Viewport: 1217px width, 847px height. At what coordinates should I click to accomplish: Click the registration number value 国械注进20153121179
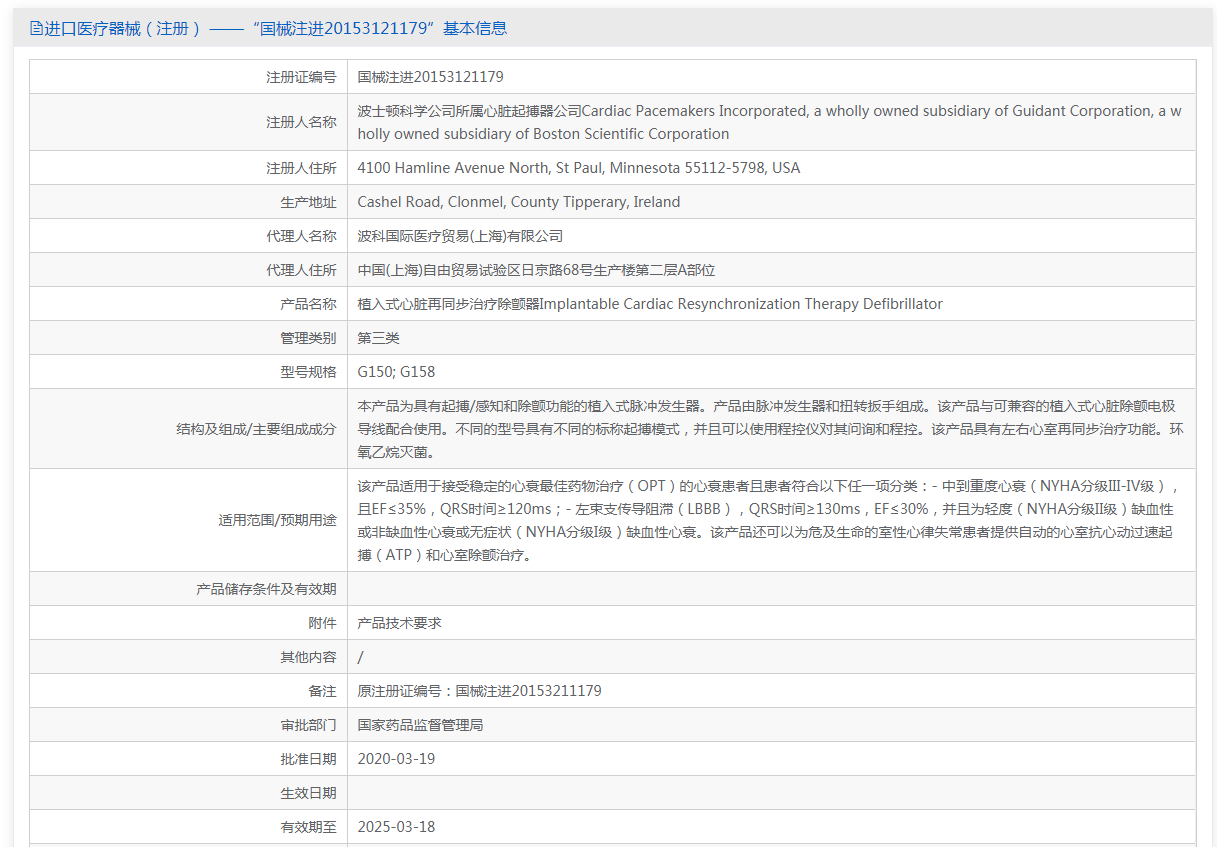tap(431, 77)
